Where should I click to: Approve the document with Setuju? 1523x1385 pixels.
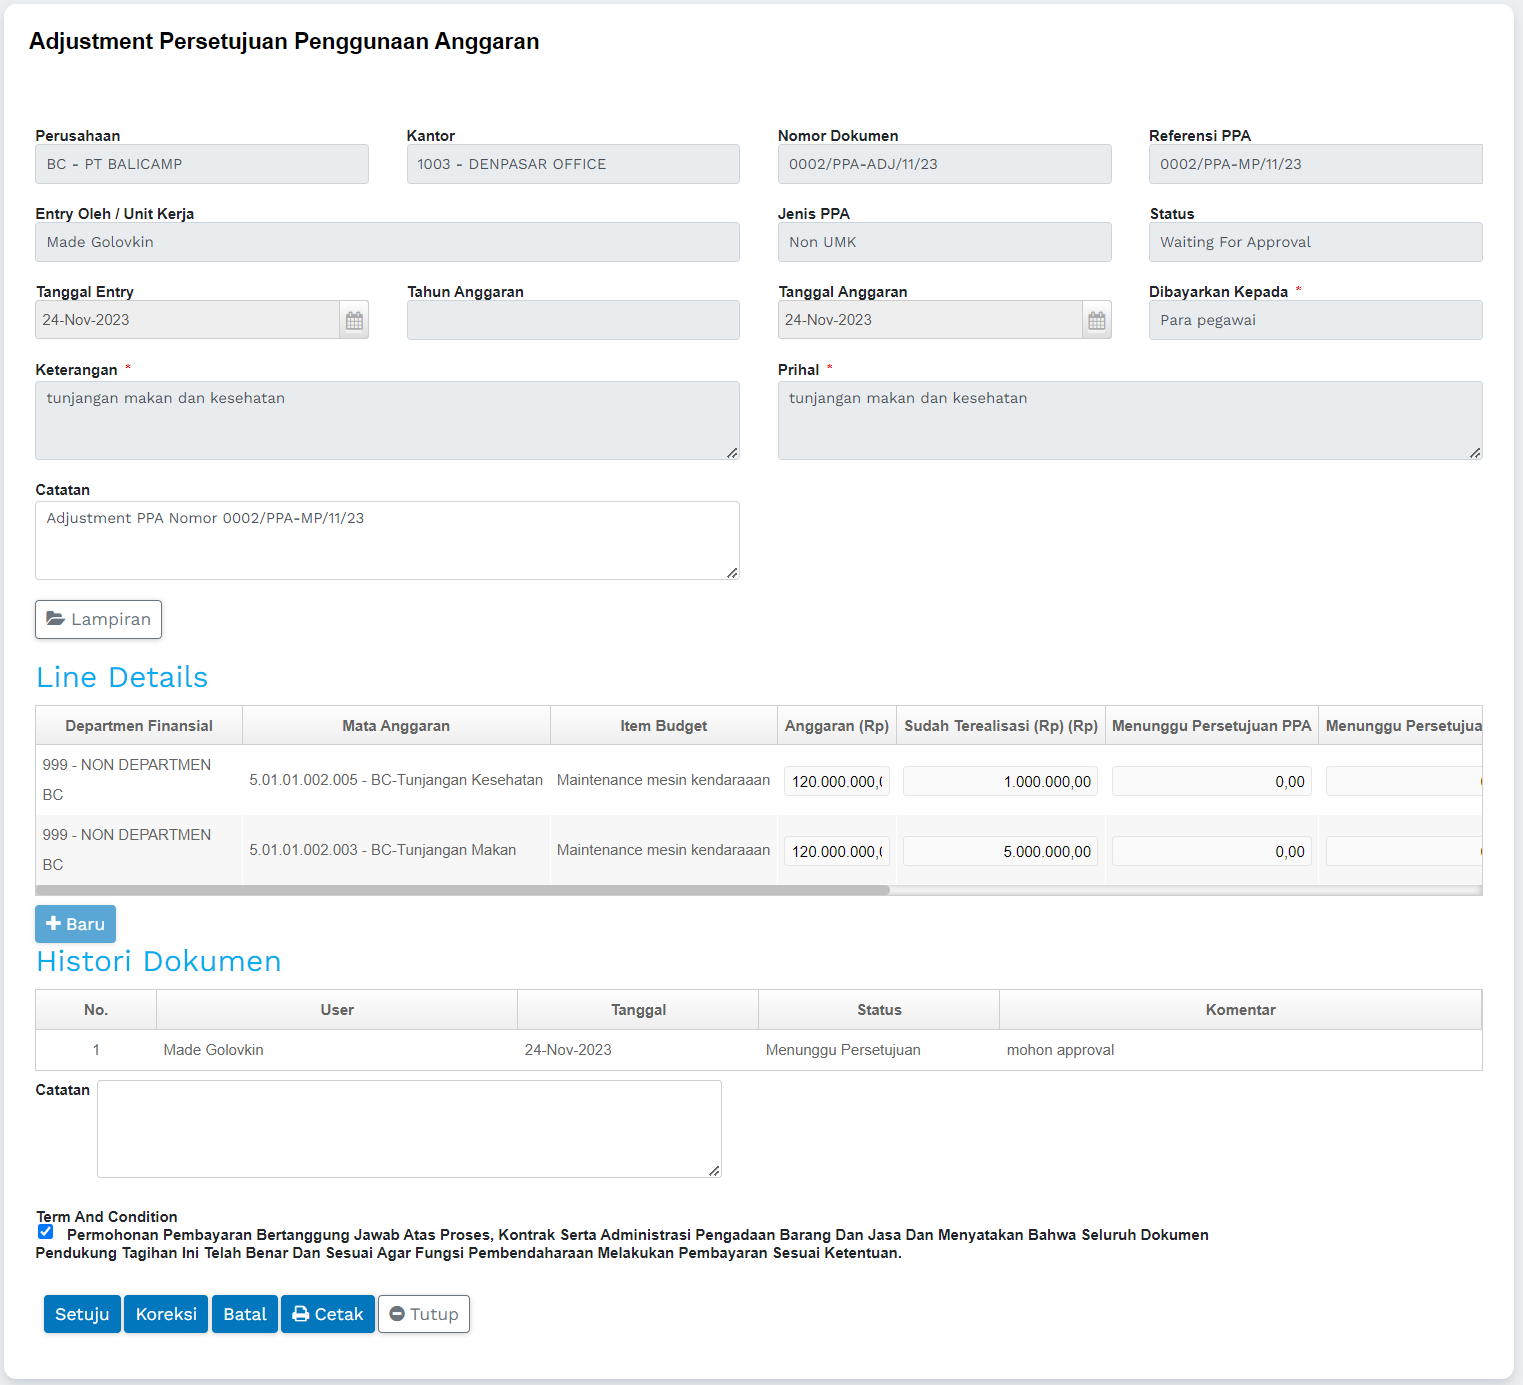point(82,1314)
